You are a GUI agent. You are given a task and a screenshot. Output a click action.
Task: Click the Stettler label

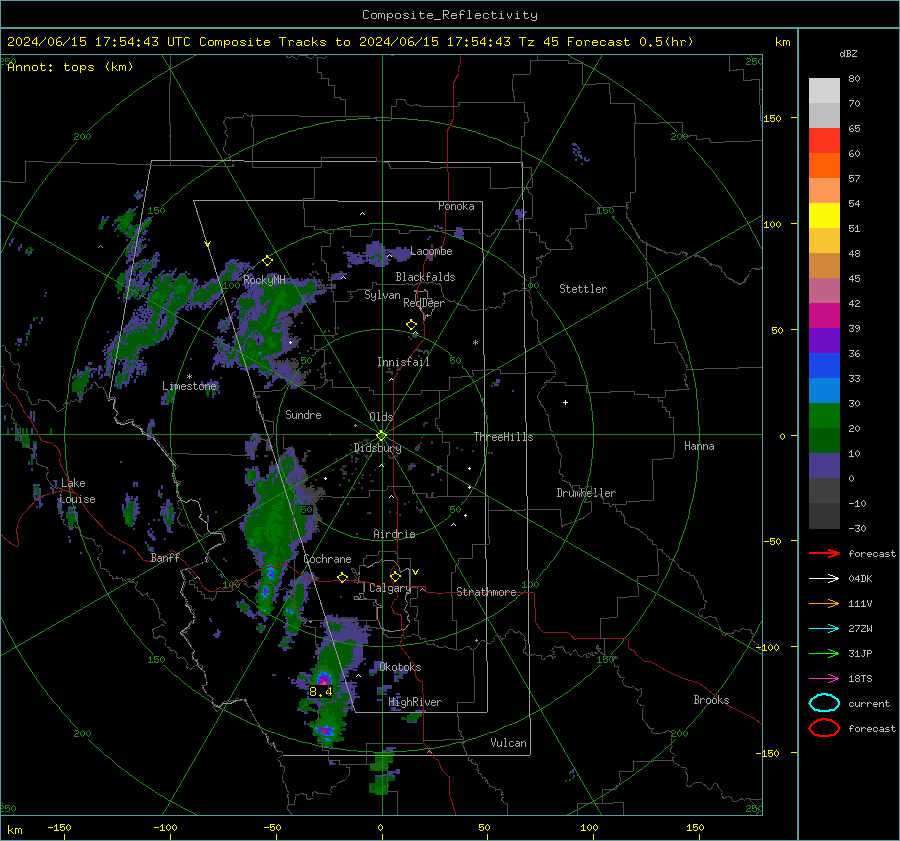[x=583, y=289]
